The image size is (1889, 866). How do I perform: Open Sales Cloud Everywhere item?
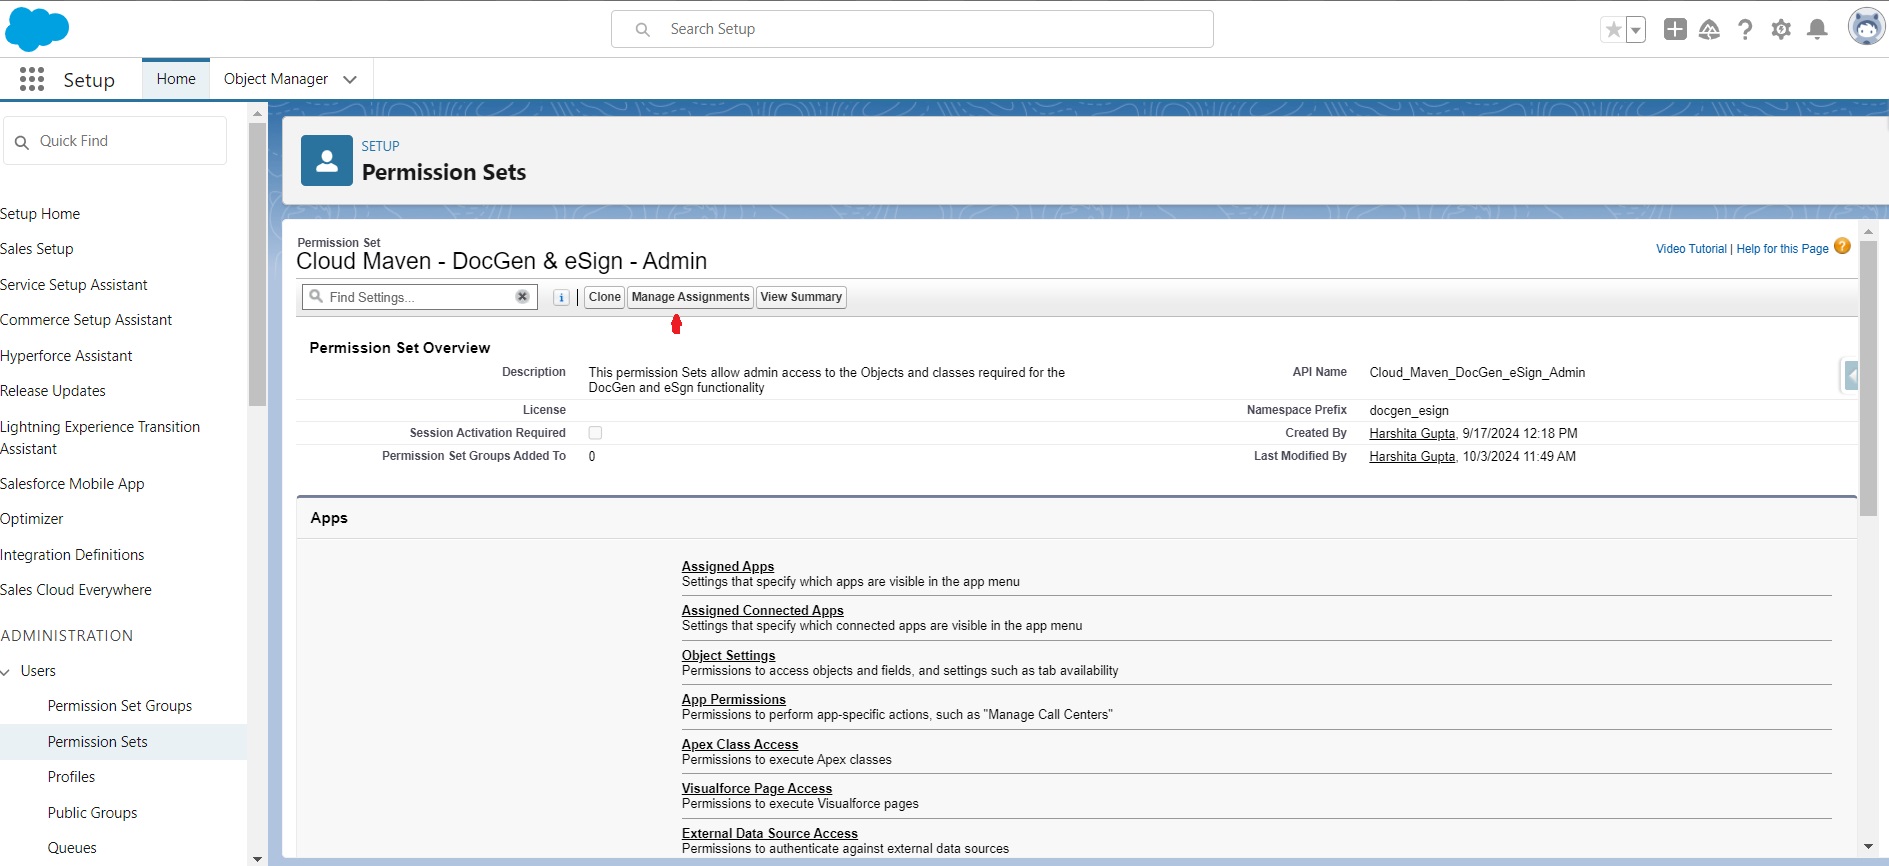click(76, 590)
